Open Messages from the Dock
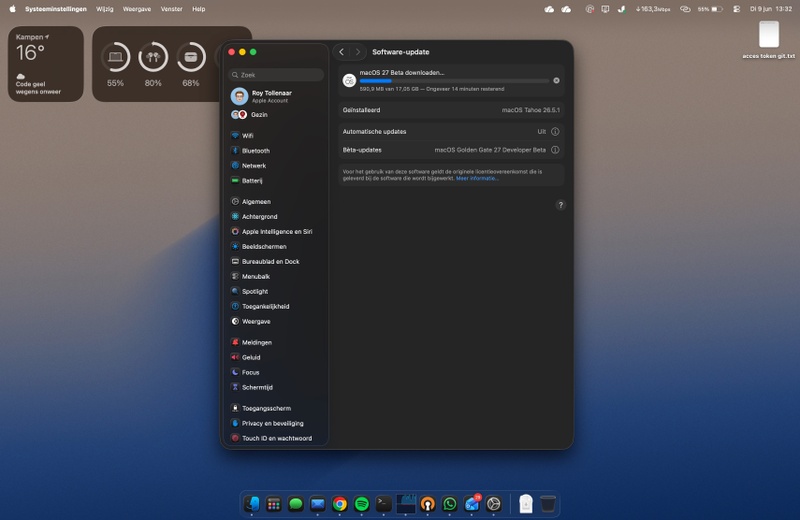The height and width of the screenshot is (520, 800). tap(295, 504)
